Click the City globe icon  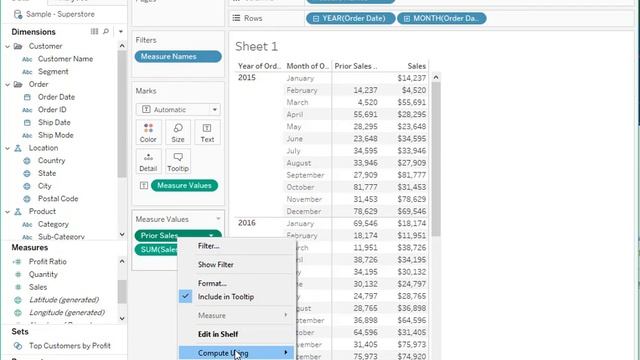click(x=27, y=186)
